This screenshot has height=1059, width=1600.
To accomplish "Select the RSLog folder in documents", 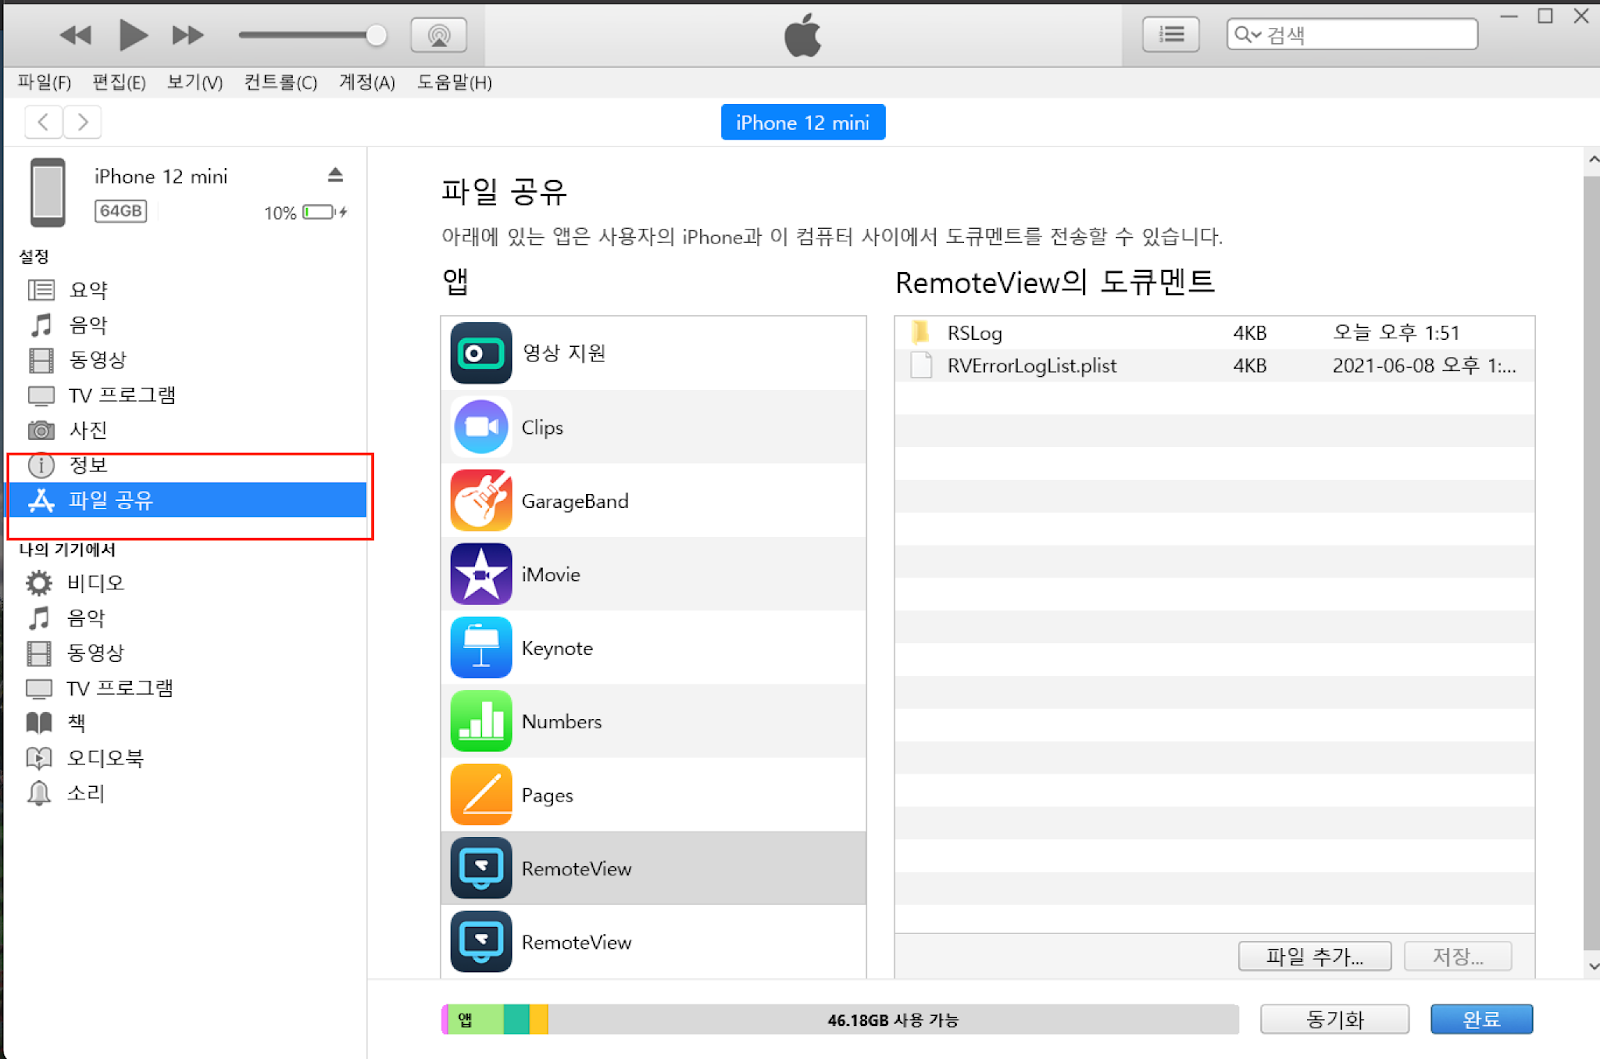I will coord(974,333).
